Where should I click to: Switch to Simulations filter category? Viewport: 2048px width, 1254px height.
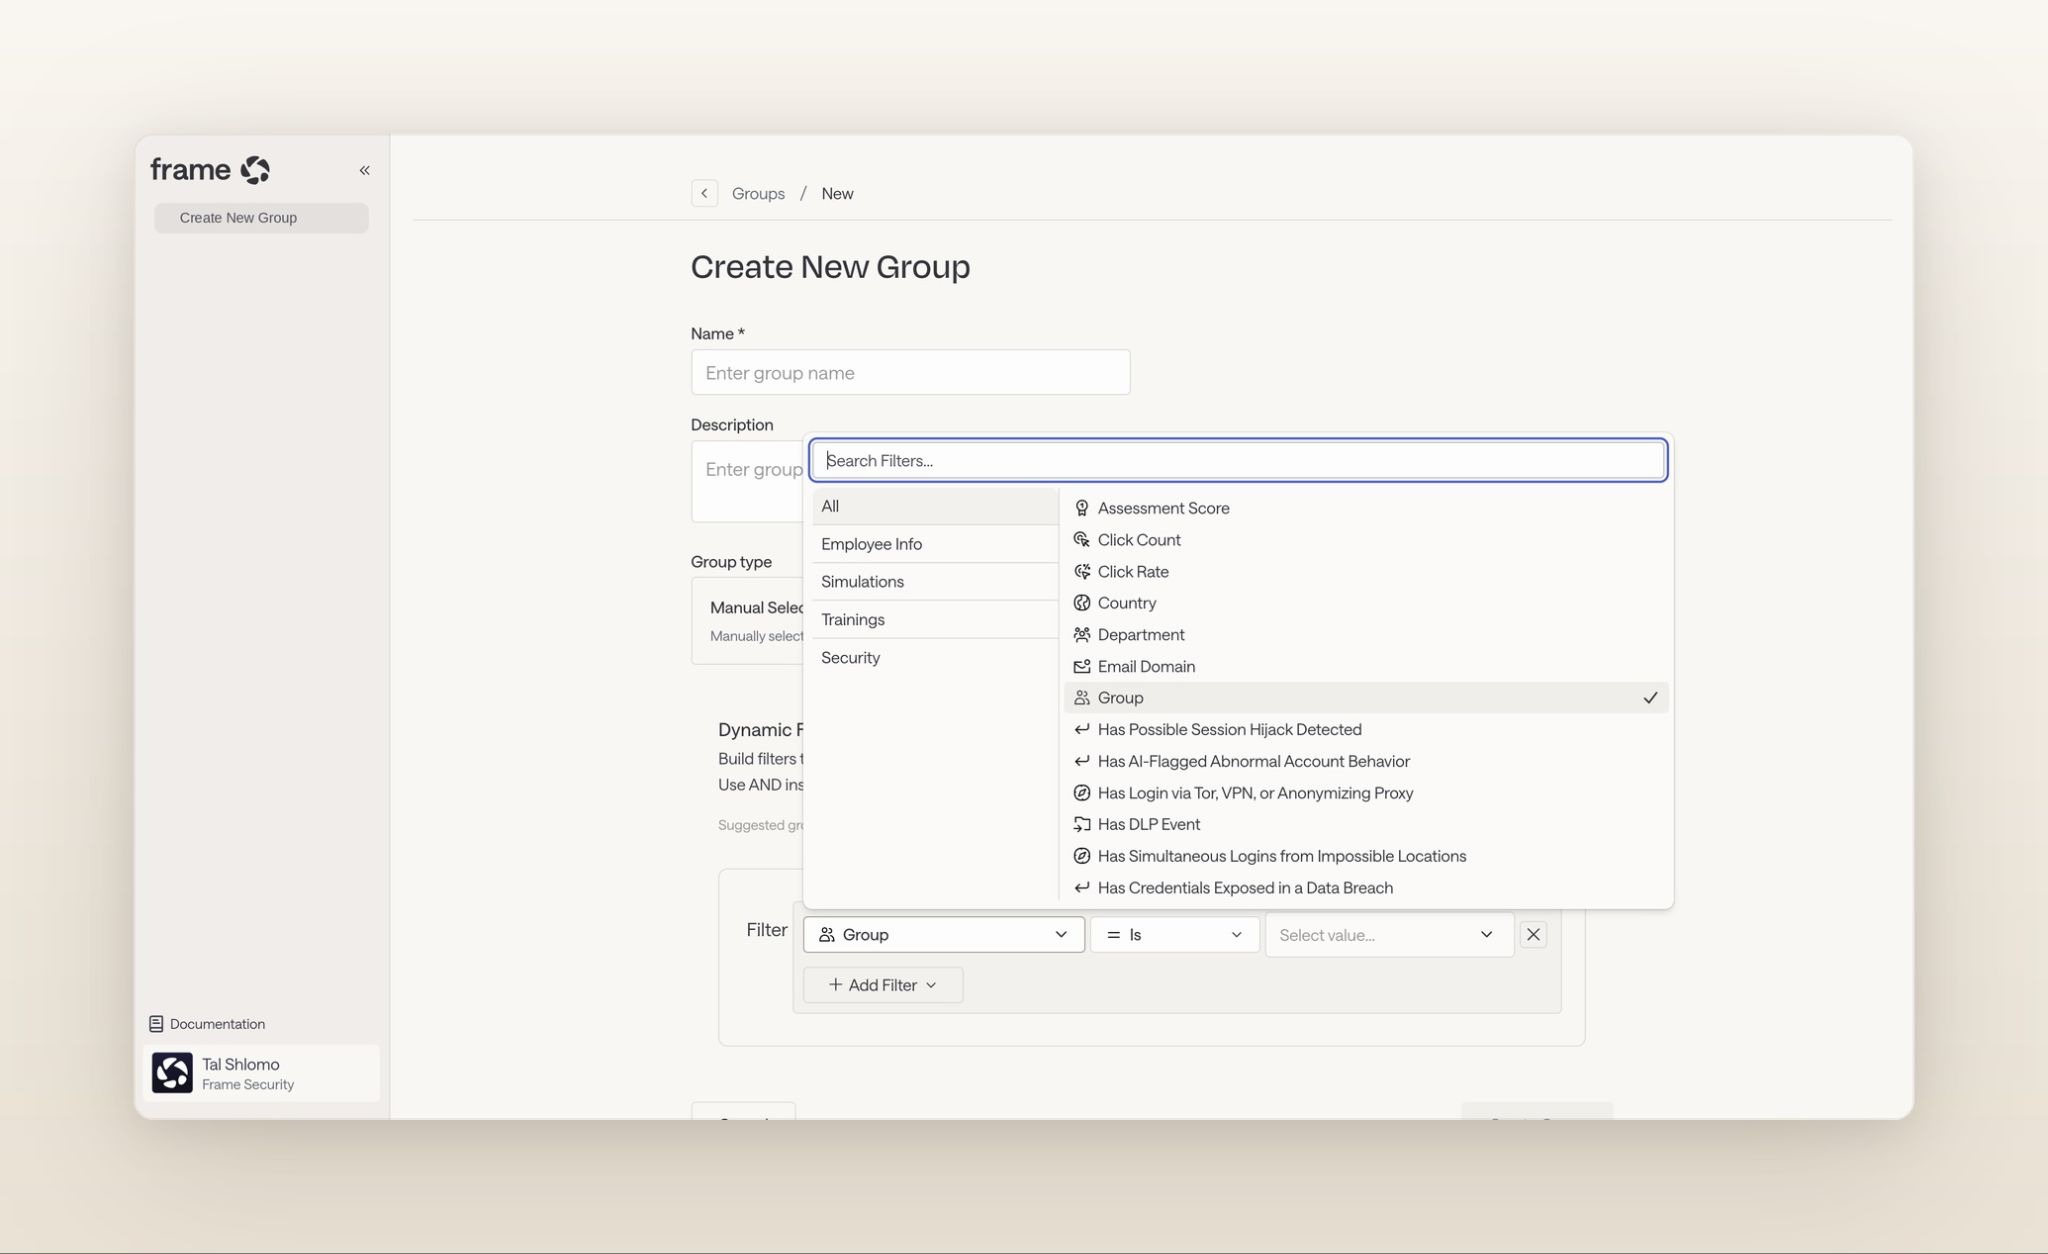point(935,582)
